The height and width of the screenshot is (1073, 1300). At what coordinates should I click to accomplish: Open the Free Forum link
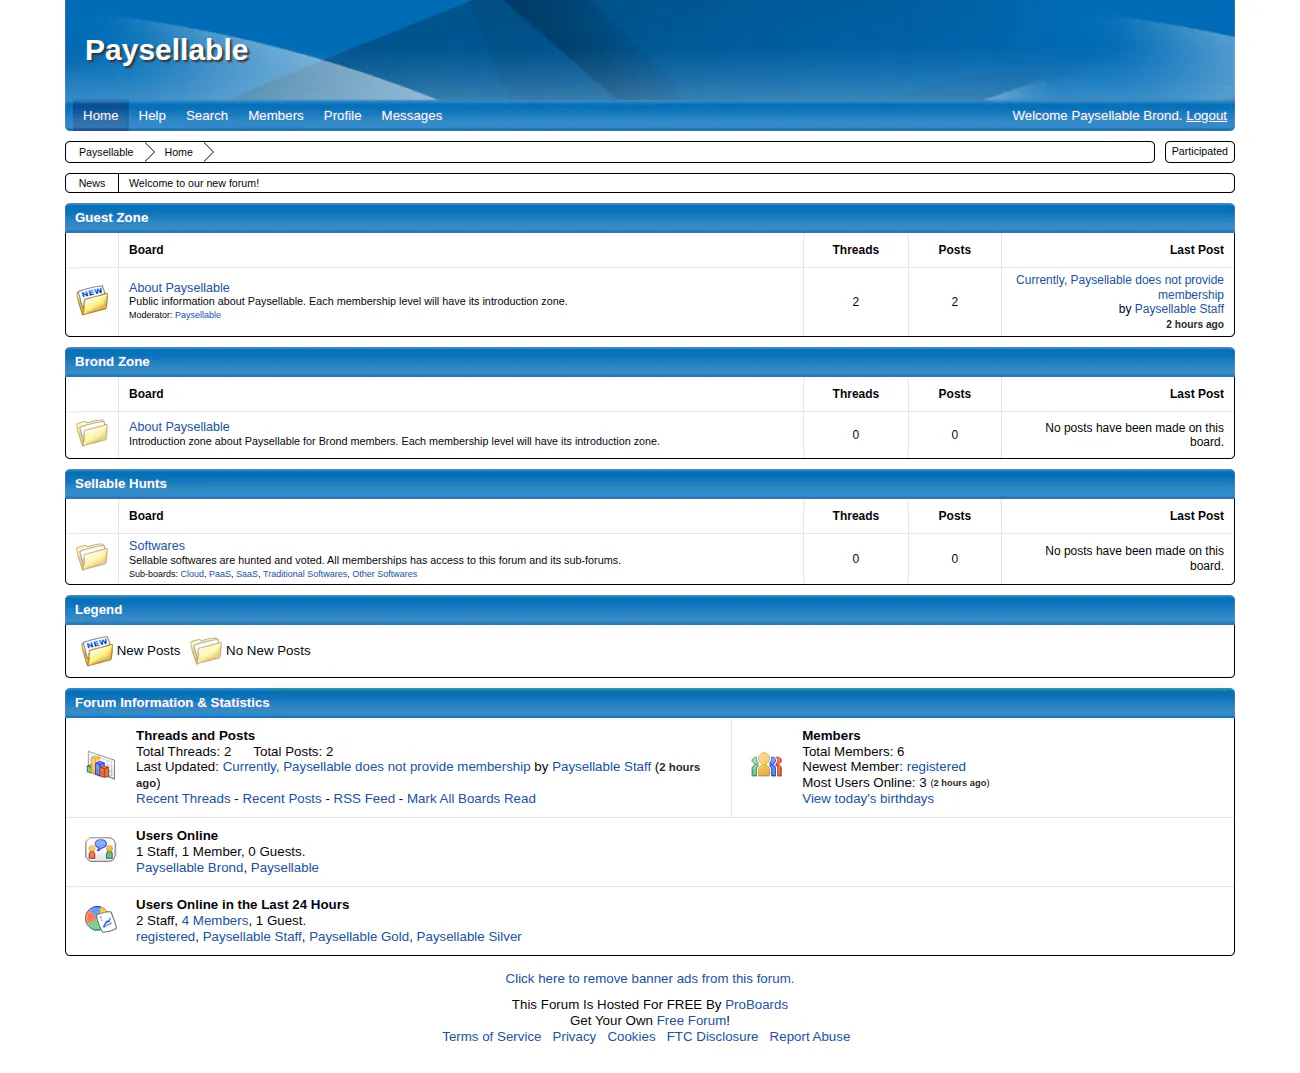(x=691, y=1021)
